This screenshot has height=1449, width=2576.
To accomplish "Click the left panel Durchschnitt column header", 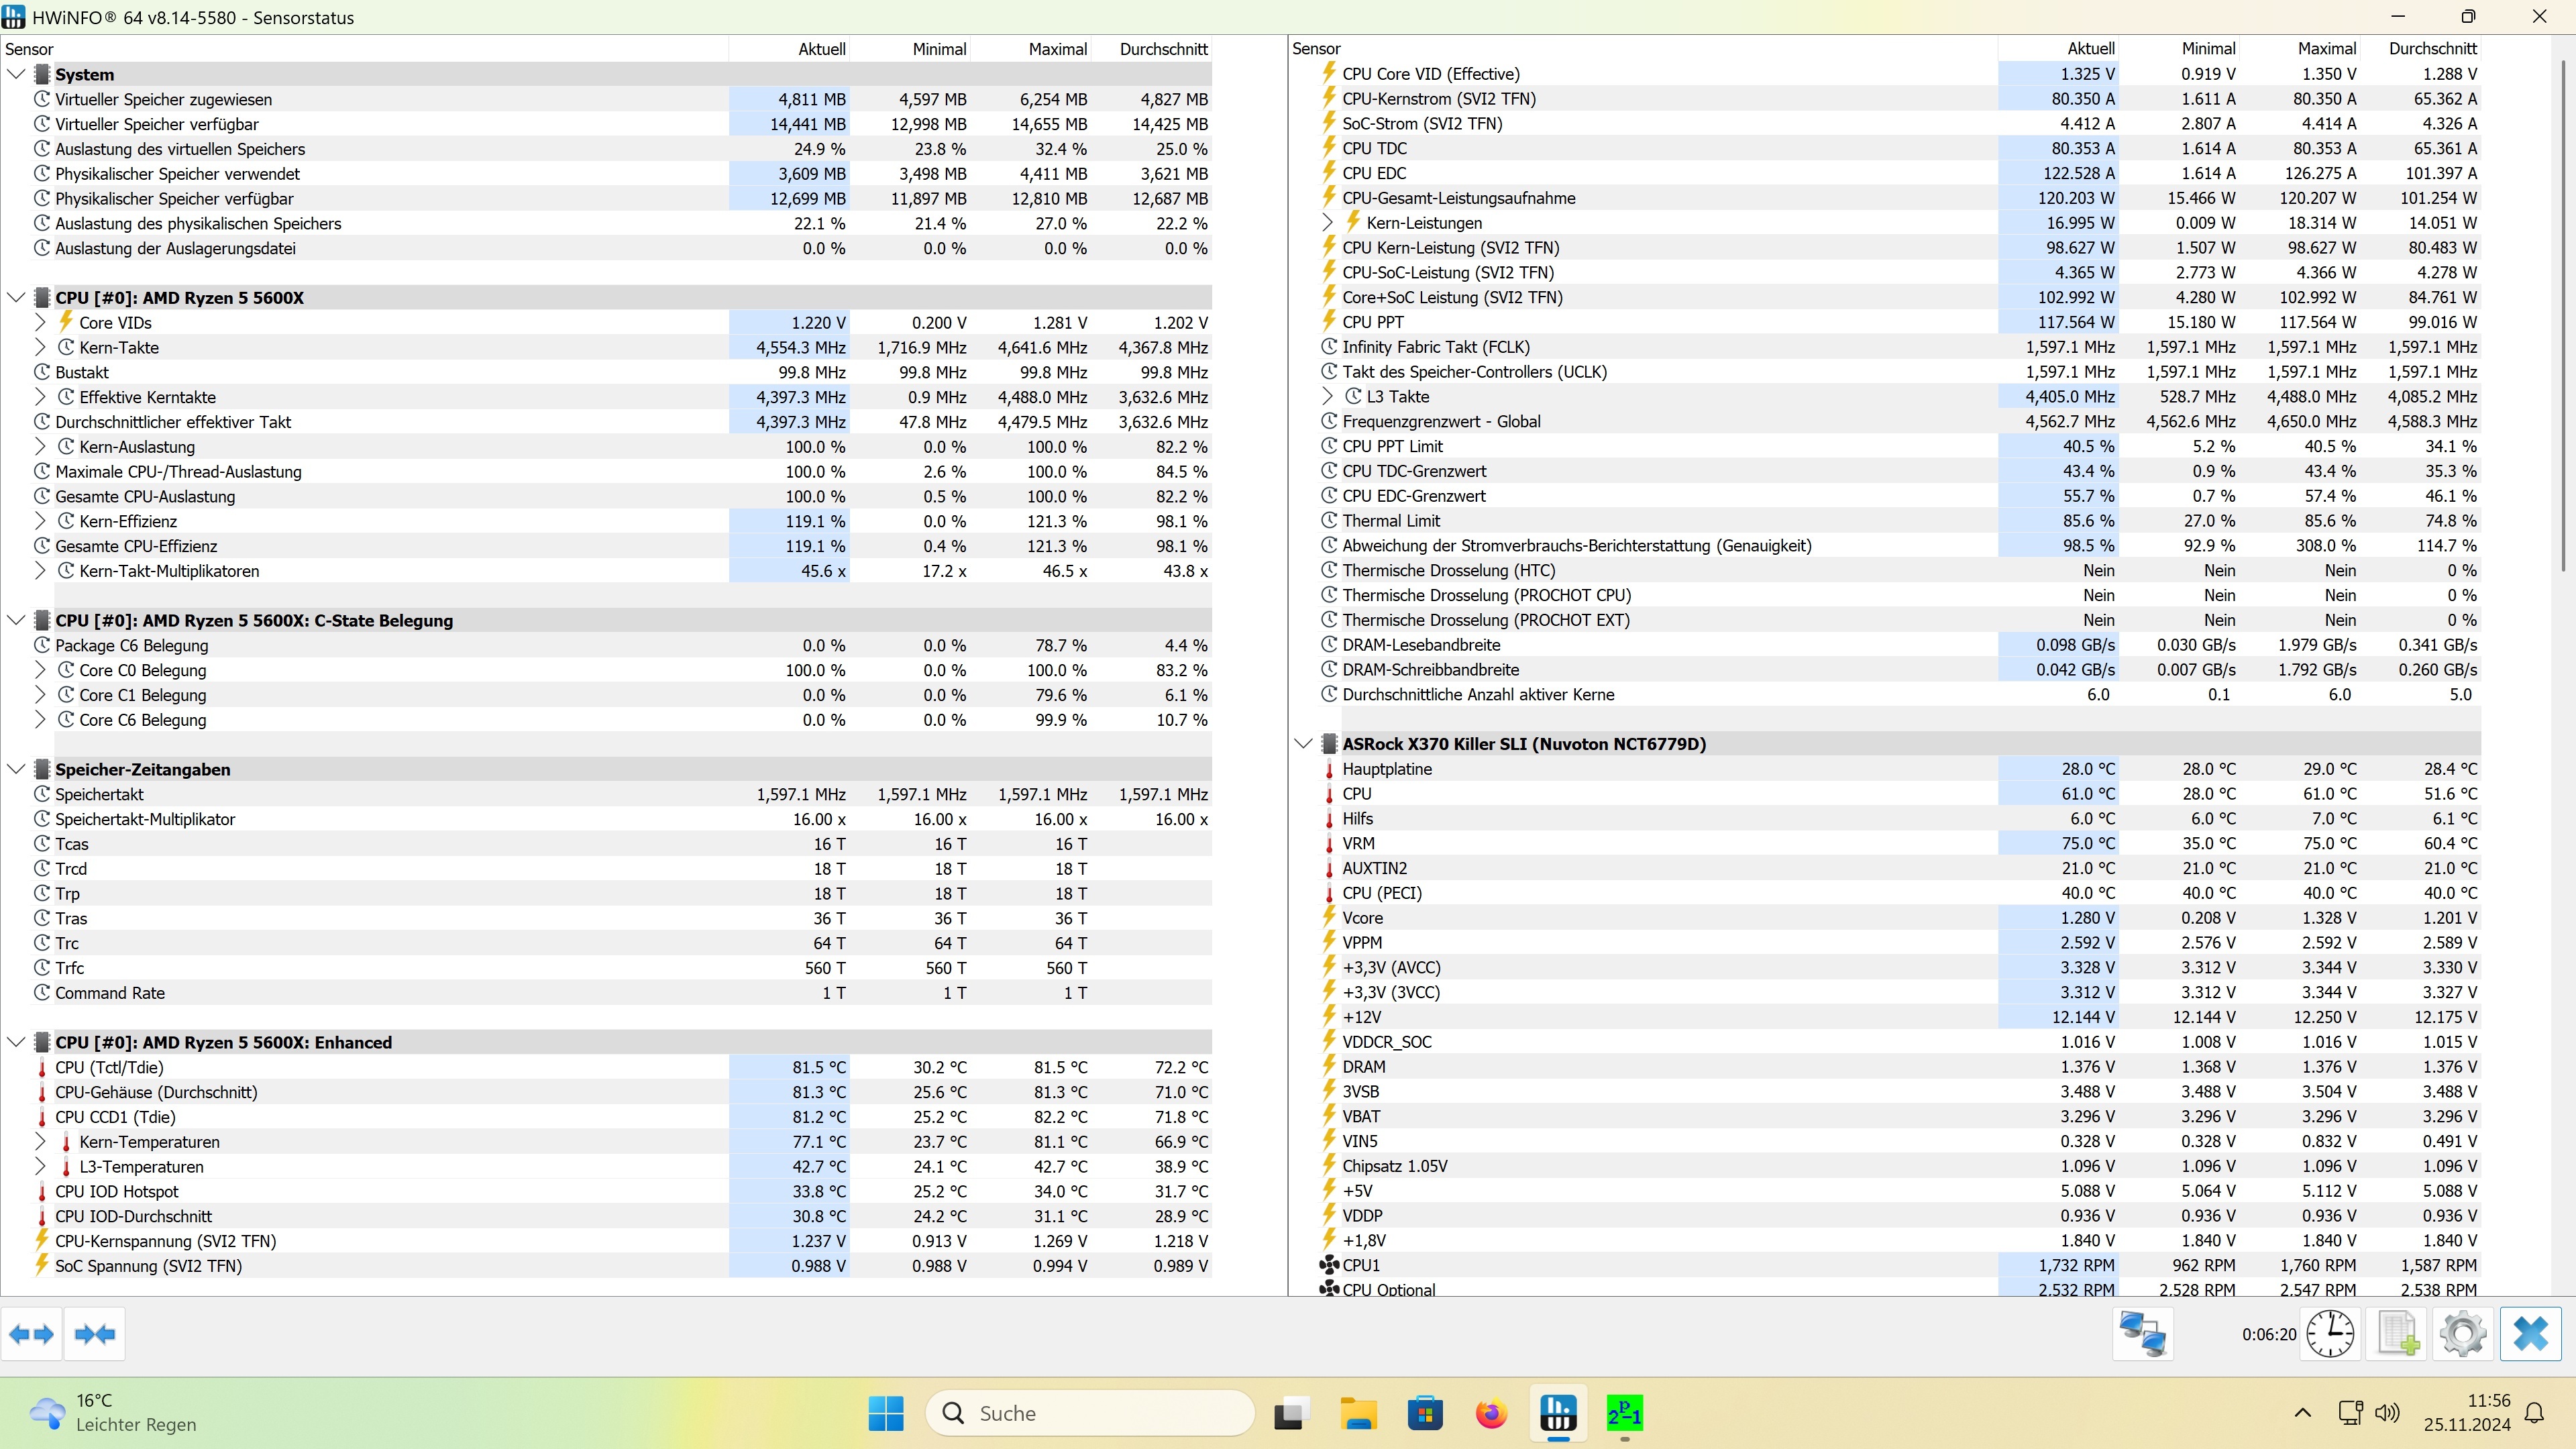I will [1151, 49].
